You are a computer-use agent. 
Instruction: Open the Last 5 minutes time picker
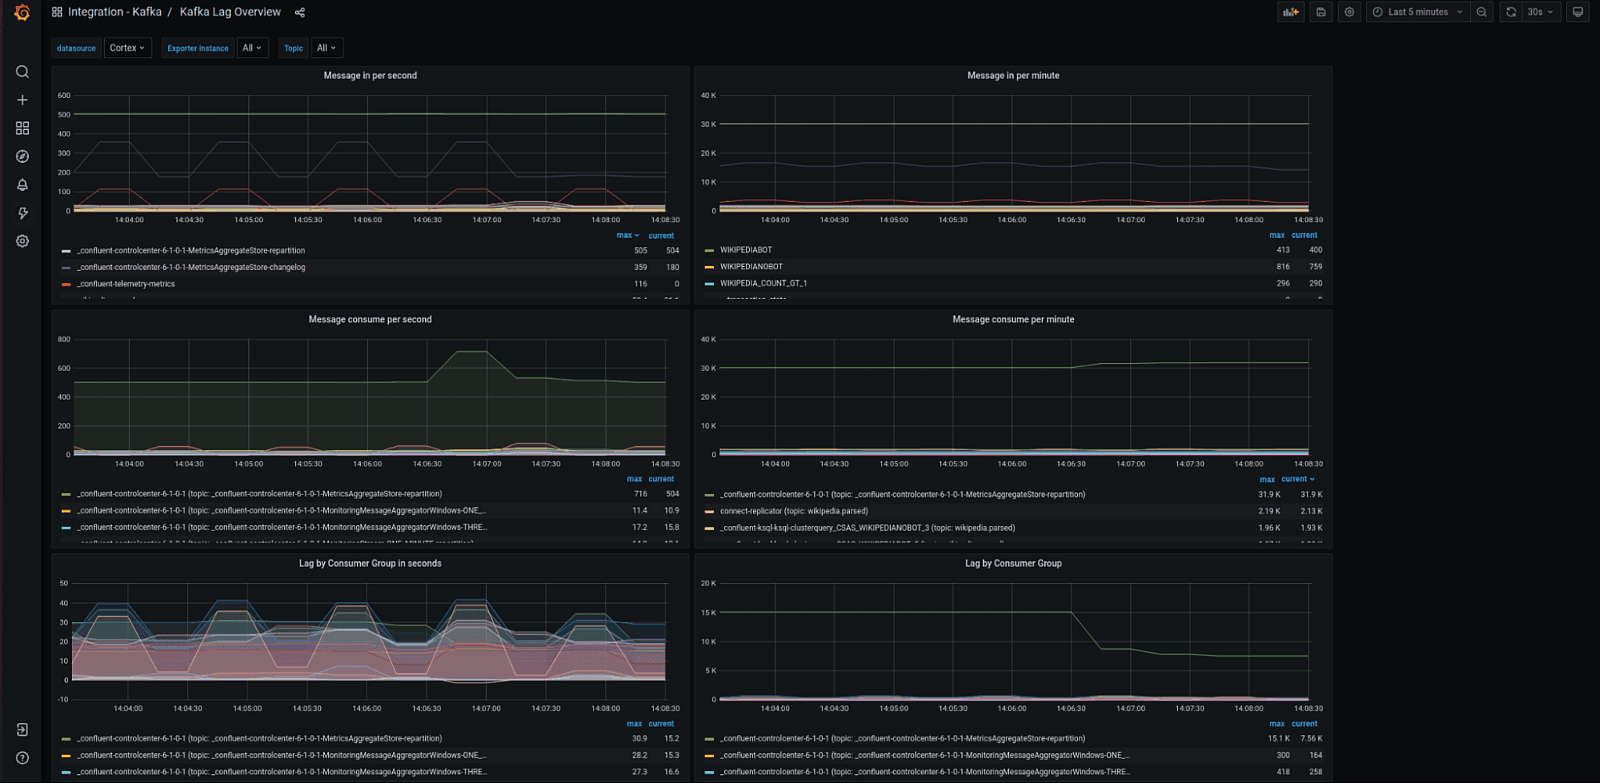point(1417,12)
